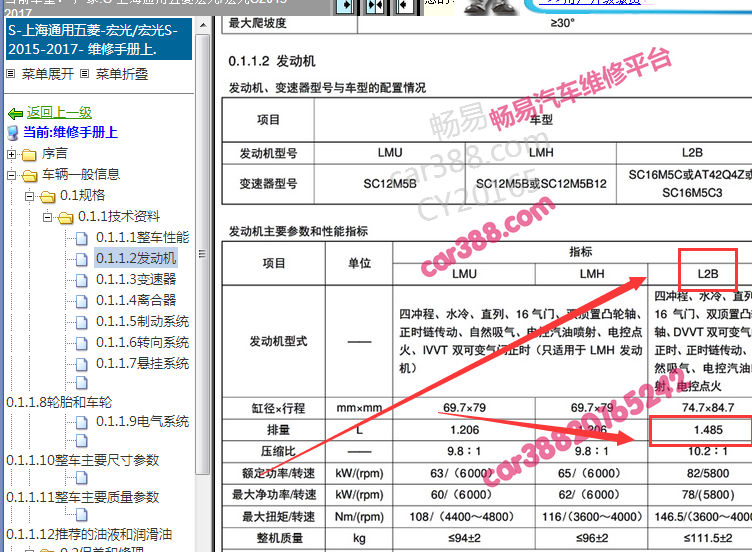Click page icon beside 0.1.1.1整车性能
Image resolution: width=752 pixels, height=552 pixels.
[82, 238]
